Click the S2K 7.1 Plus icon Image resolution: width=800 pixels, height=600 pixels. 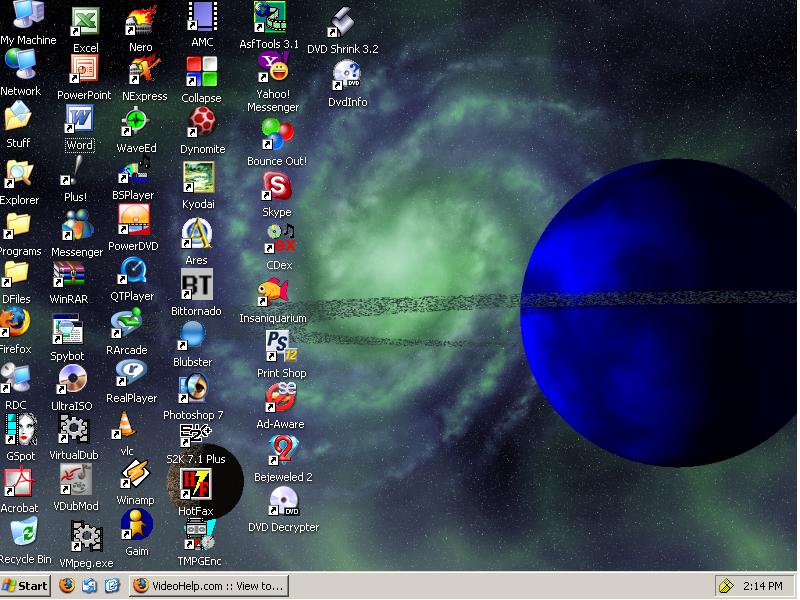coord(195,435)
